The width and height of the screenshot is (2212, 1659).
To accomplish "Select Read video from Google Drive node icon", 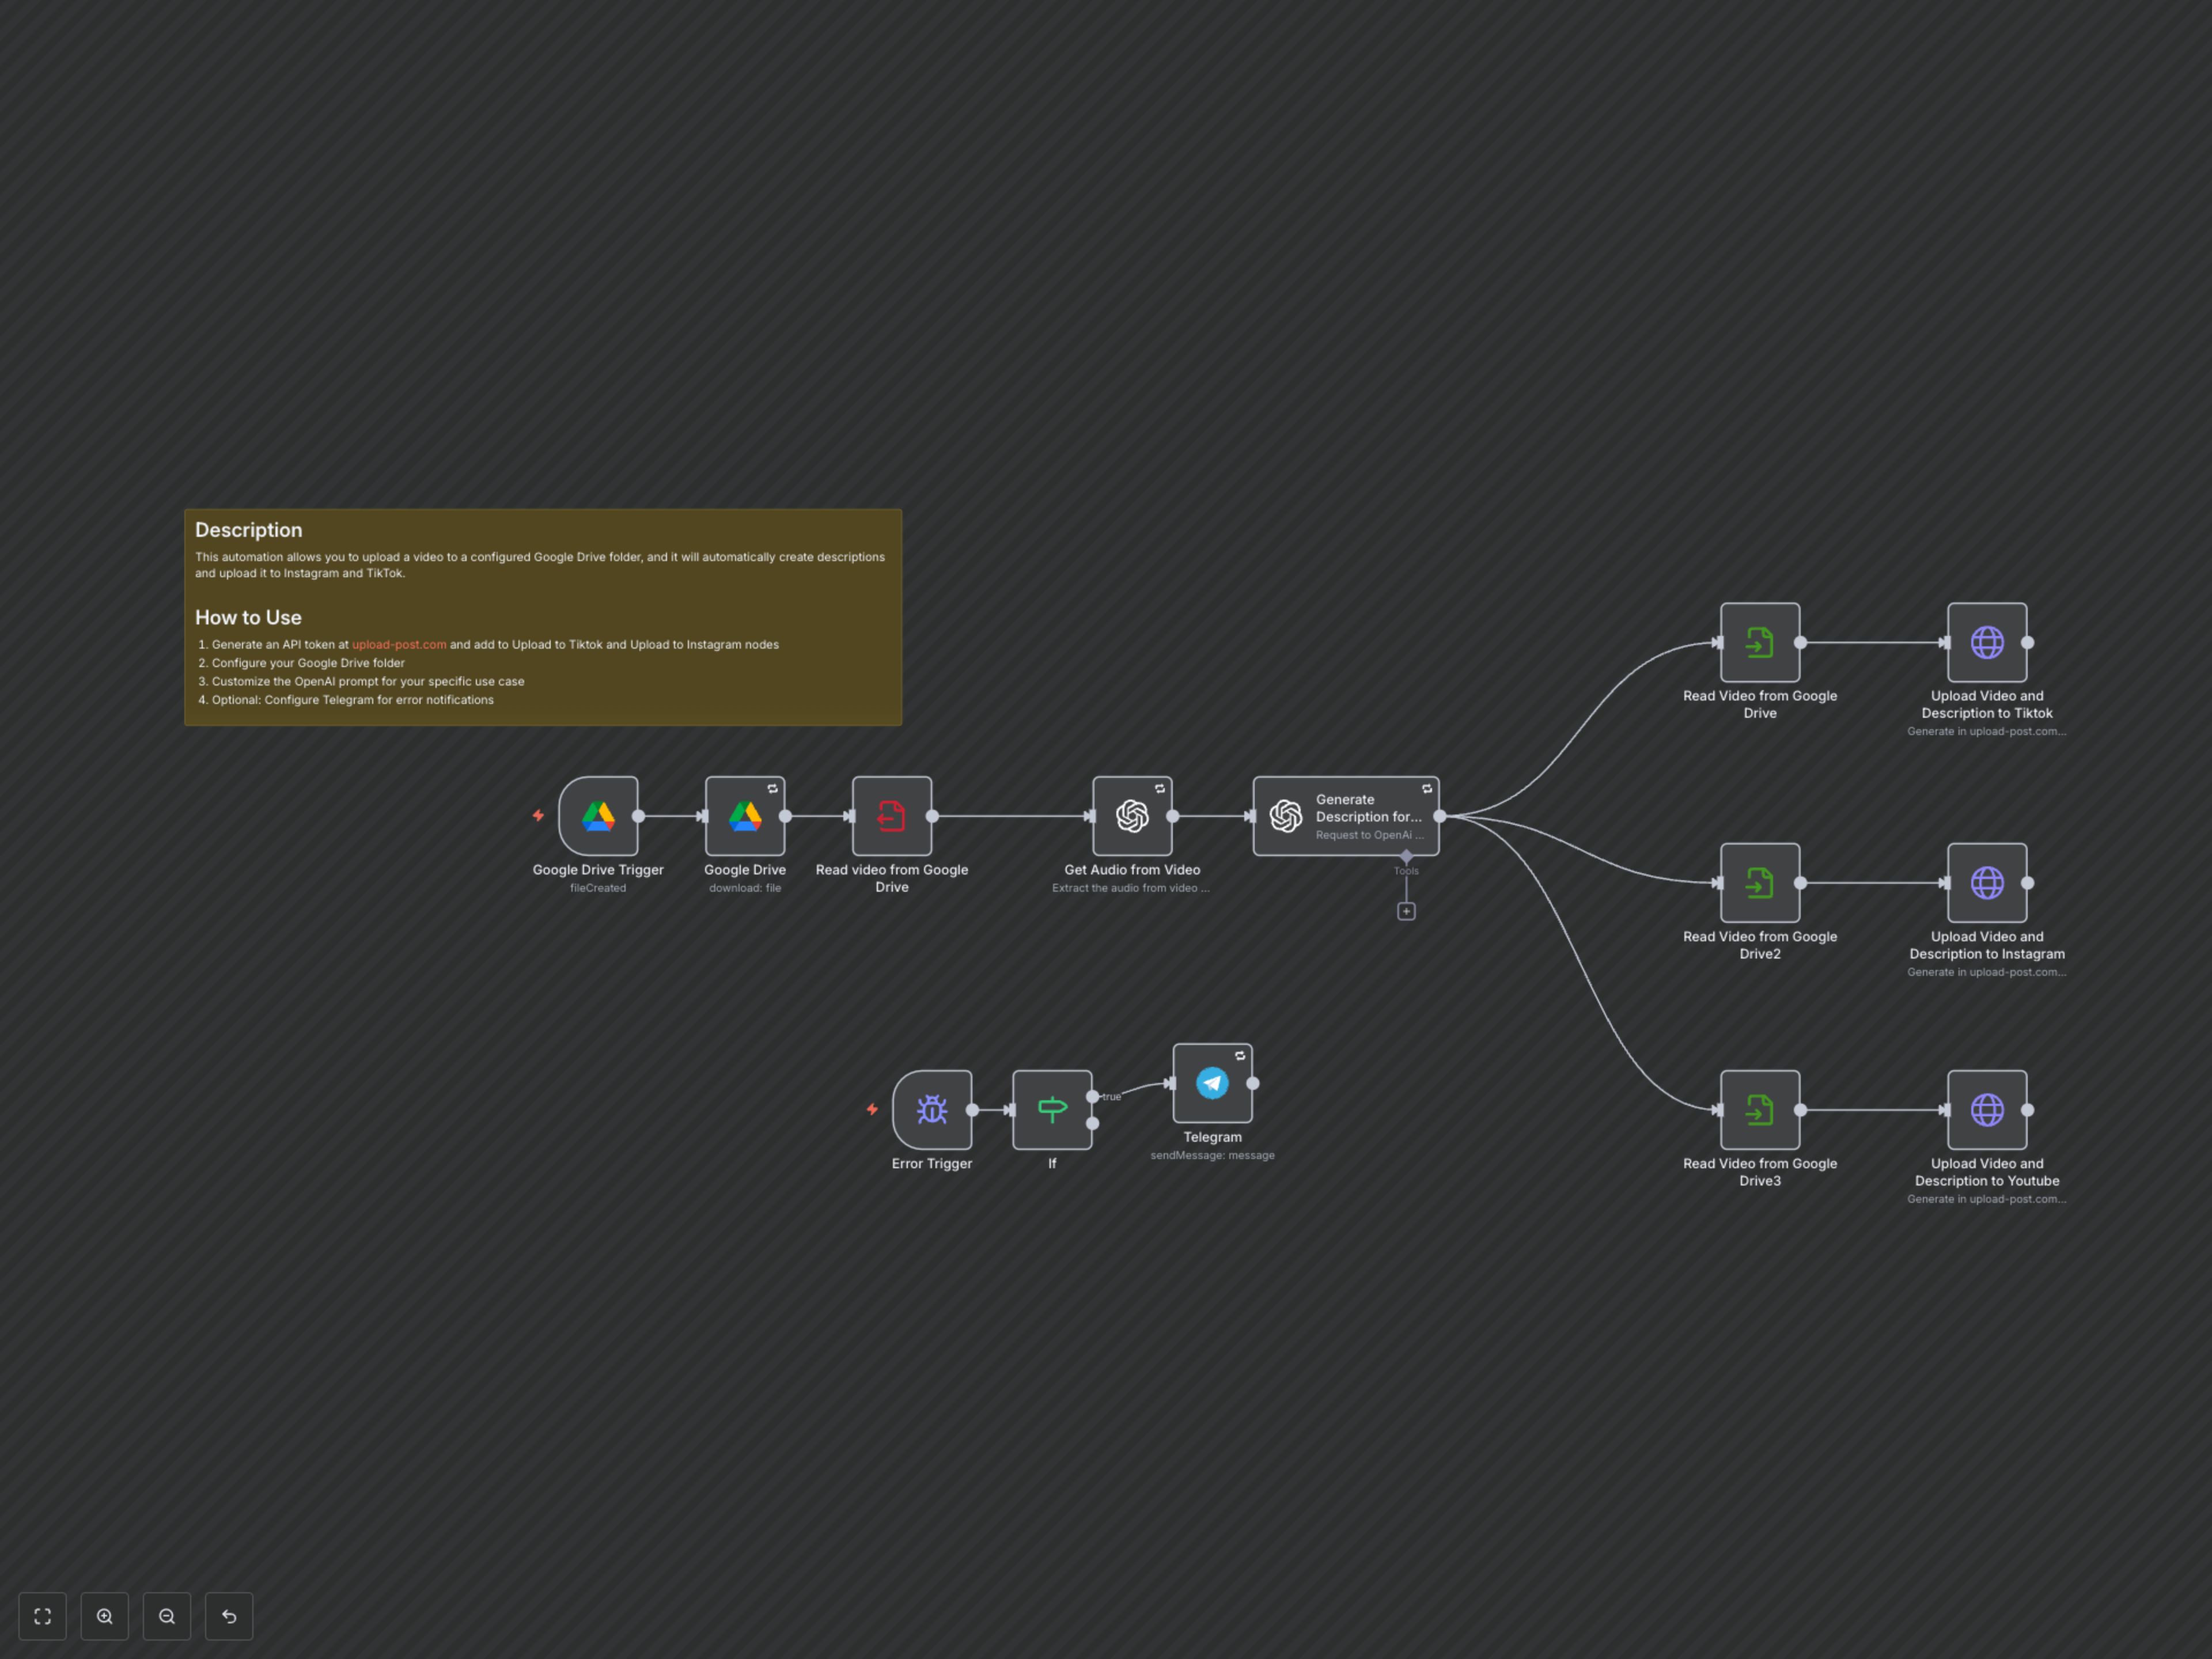I will click(x=892, y=816).
